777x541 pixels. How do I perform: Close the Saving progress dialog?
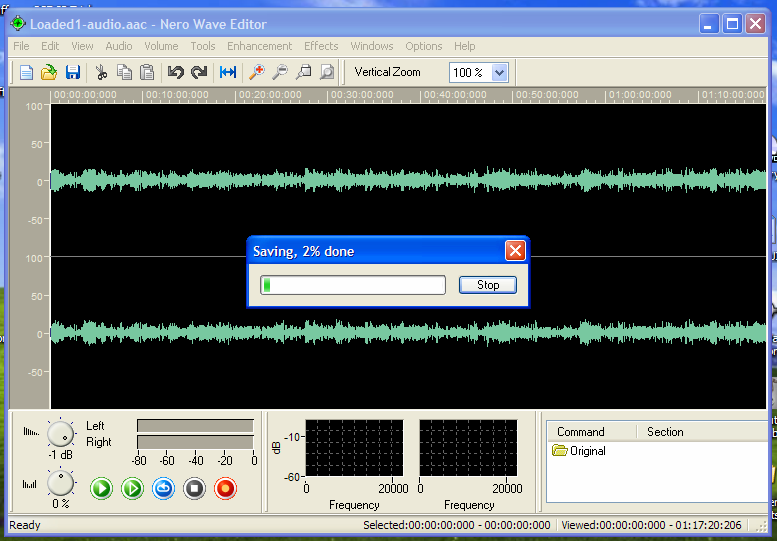click(515, 251)
